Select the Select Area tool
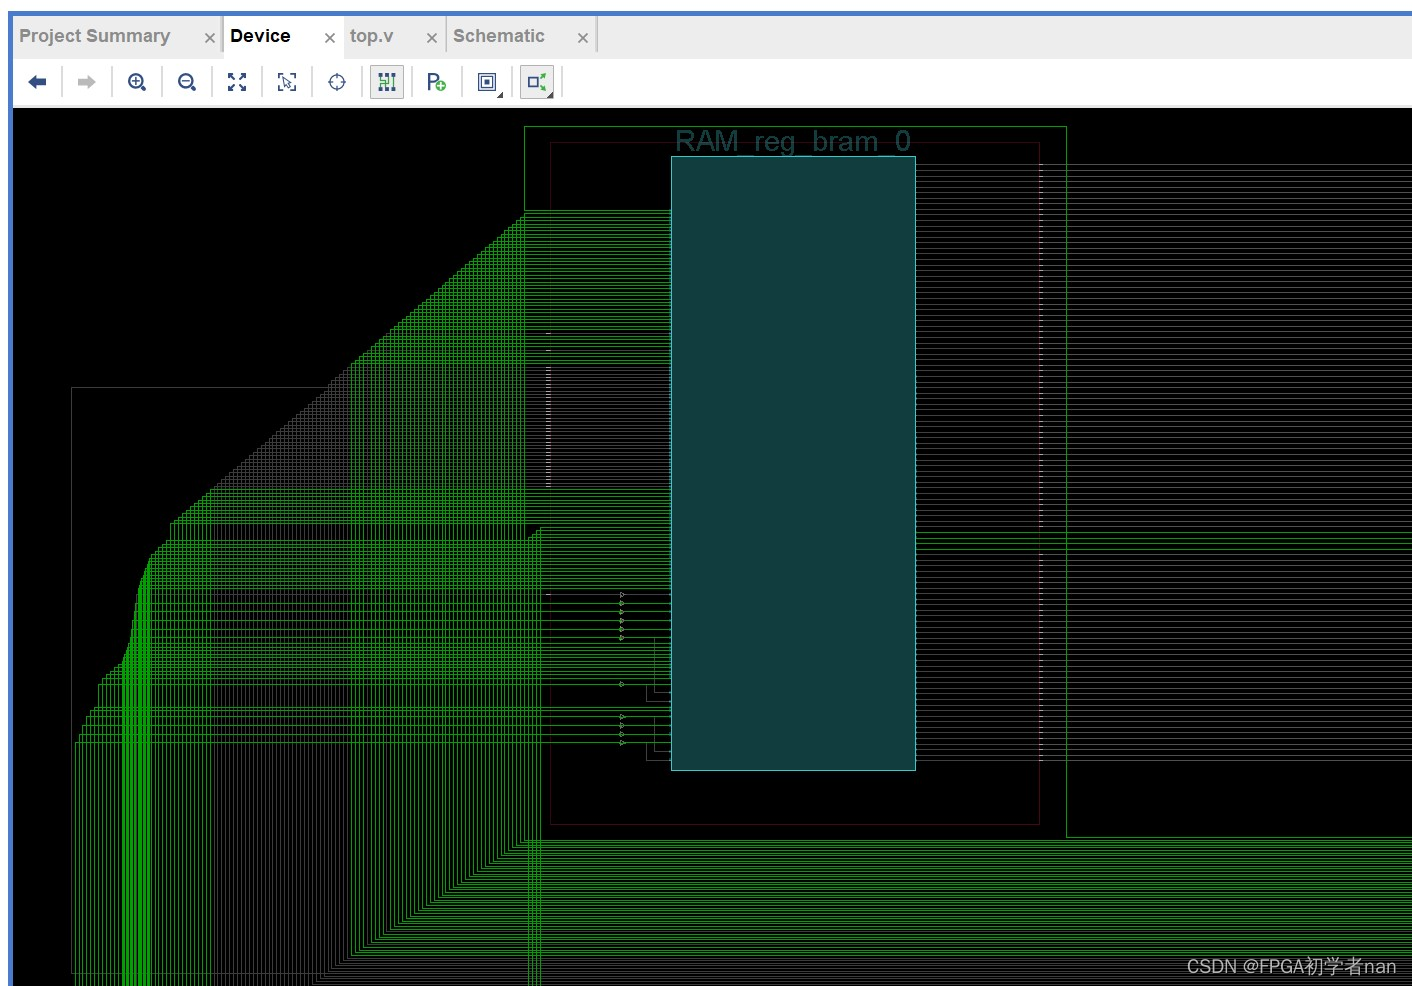Screen dimensions: 1412x986 (287, 82)
